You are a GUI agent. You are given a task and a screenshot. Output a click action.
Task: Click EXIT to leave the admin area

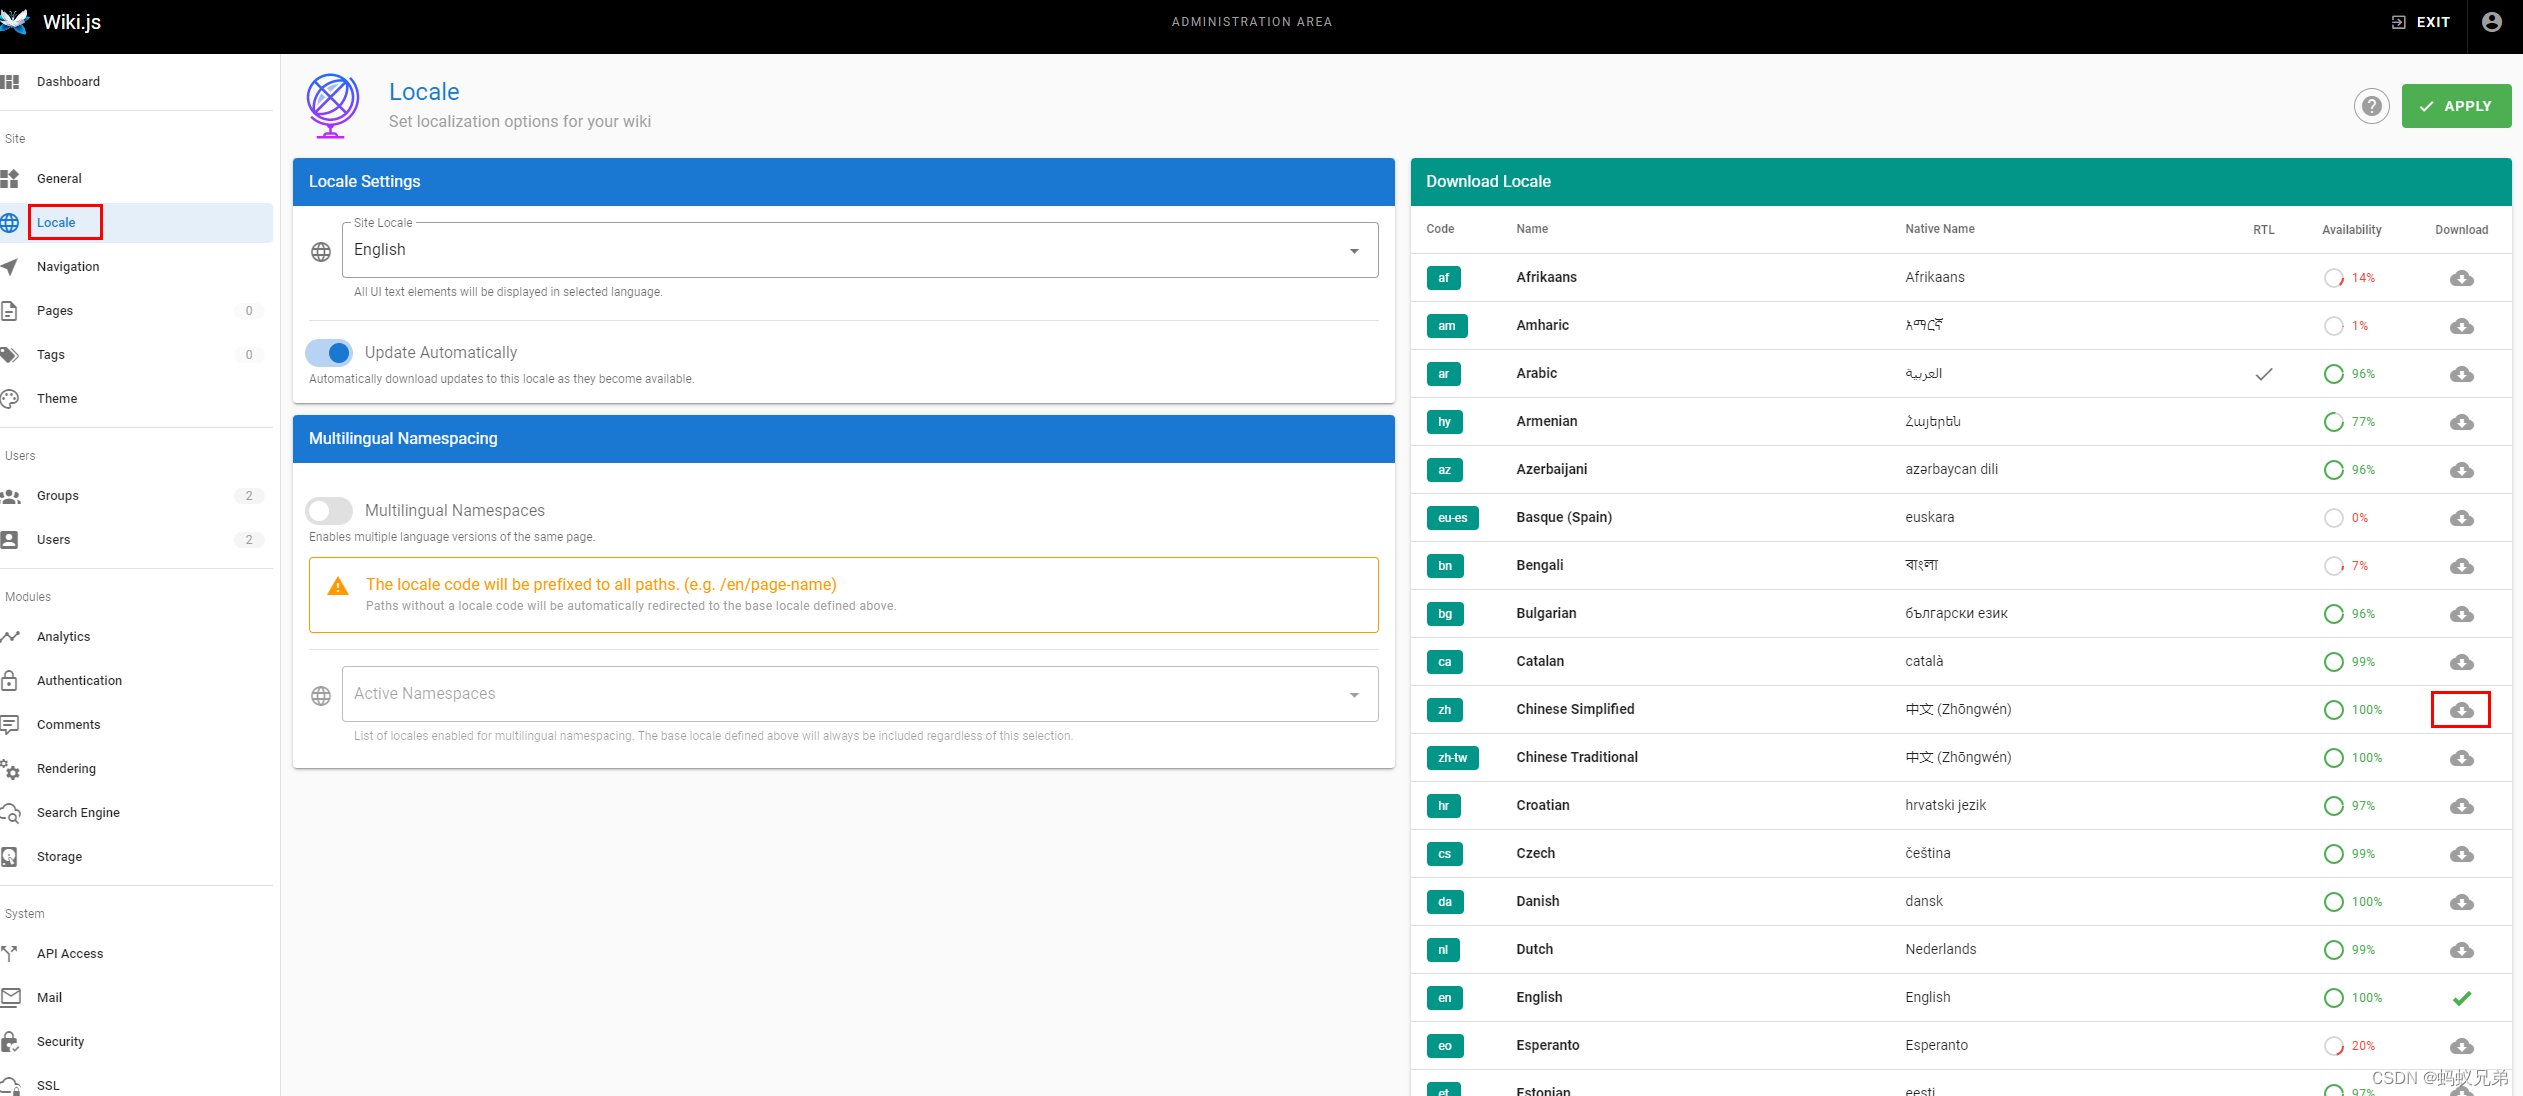click(2421, 21)
